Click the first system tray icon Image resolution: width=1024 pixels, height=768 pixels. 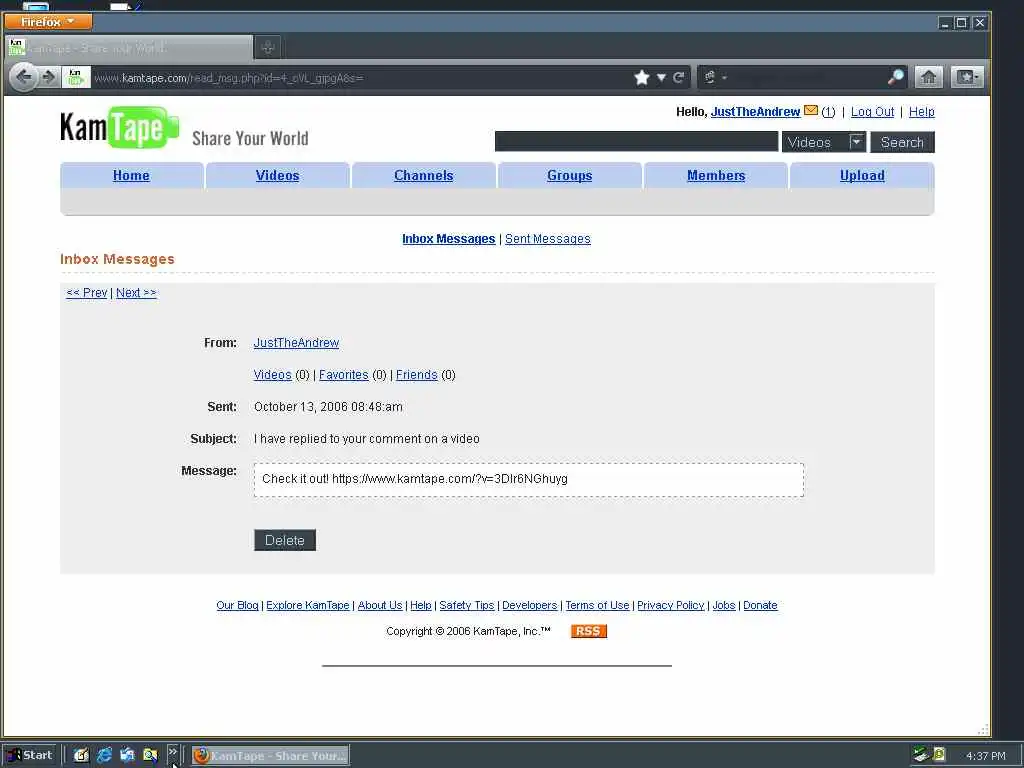[x=921, y=755]
